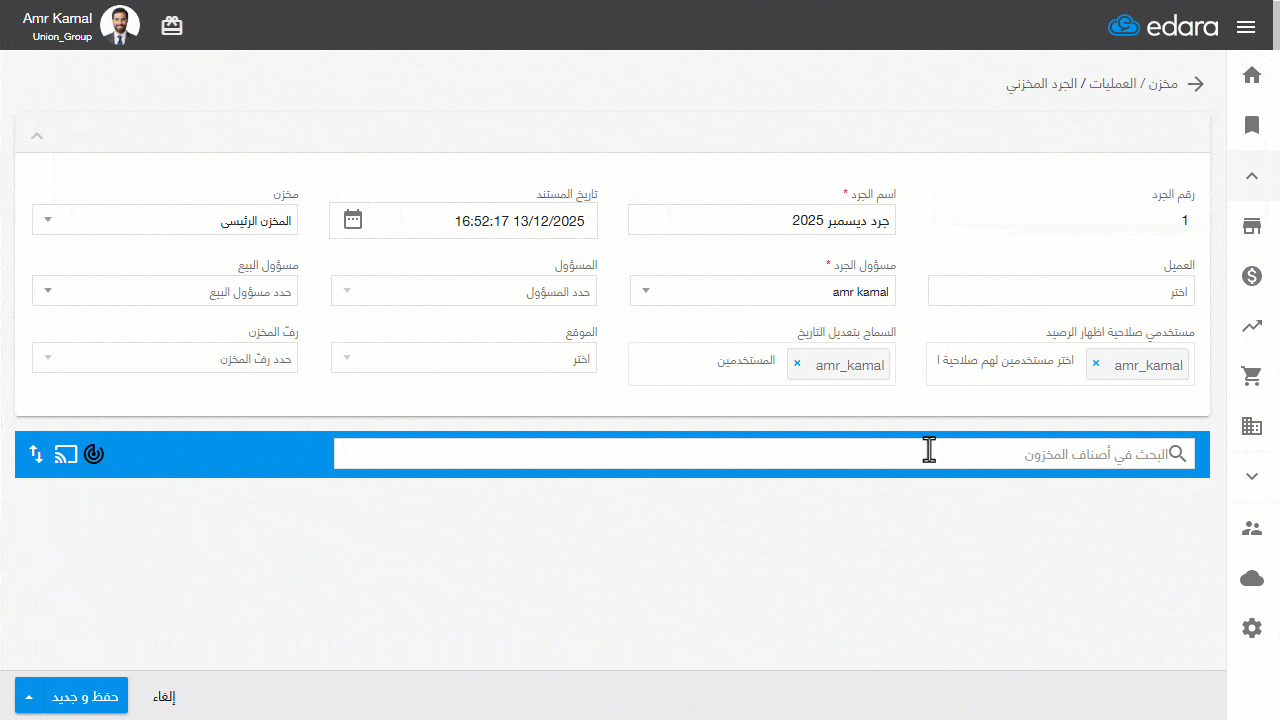Open the calendar date picker icon
The width and height of the screenshot is (1280, 720).
point(353,220)
